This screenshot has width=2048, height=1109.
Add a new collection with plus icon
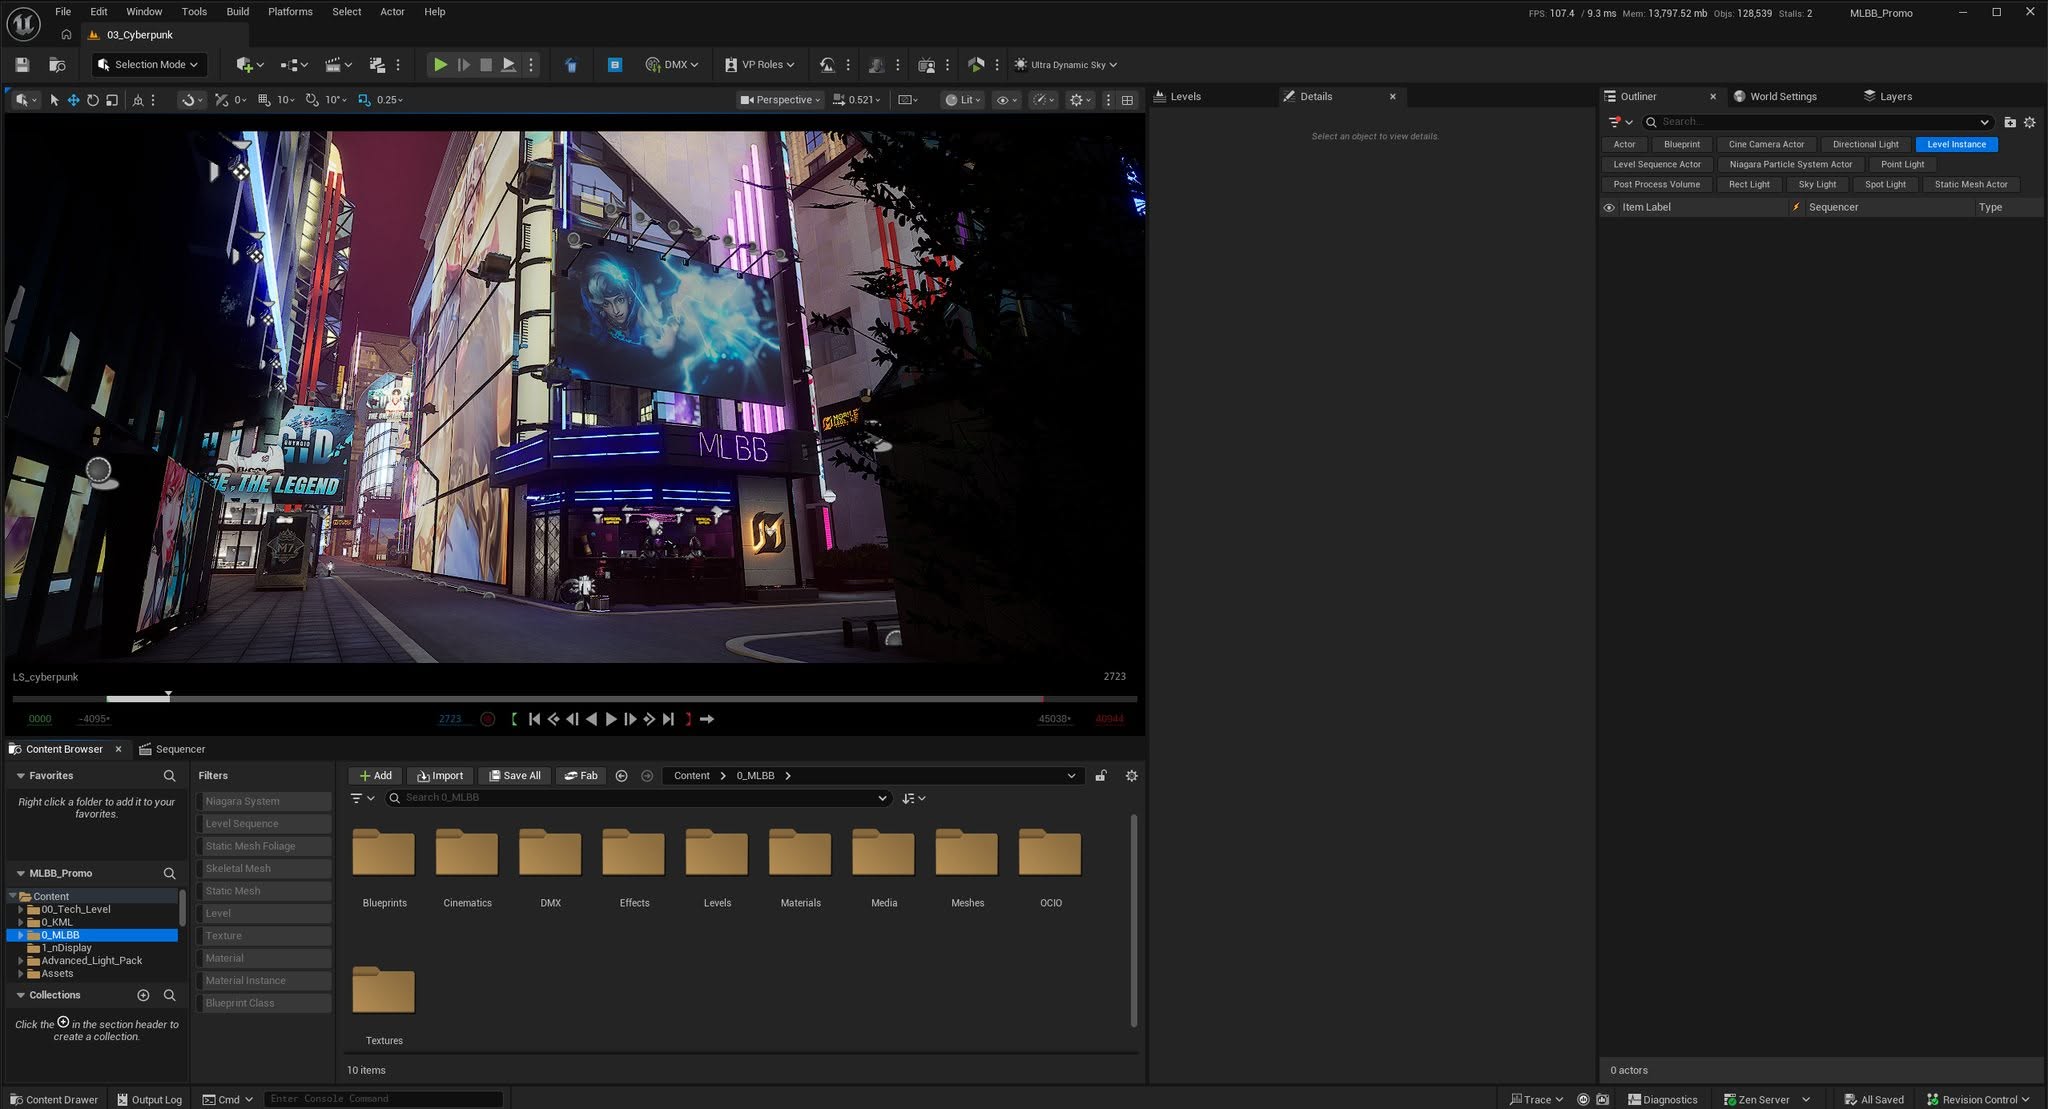click(x=143, y=995)
